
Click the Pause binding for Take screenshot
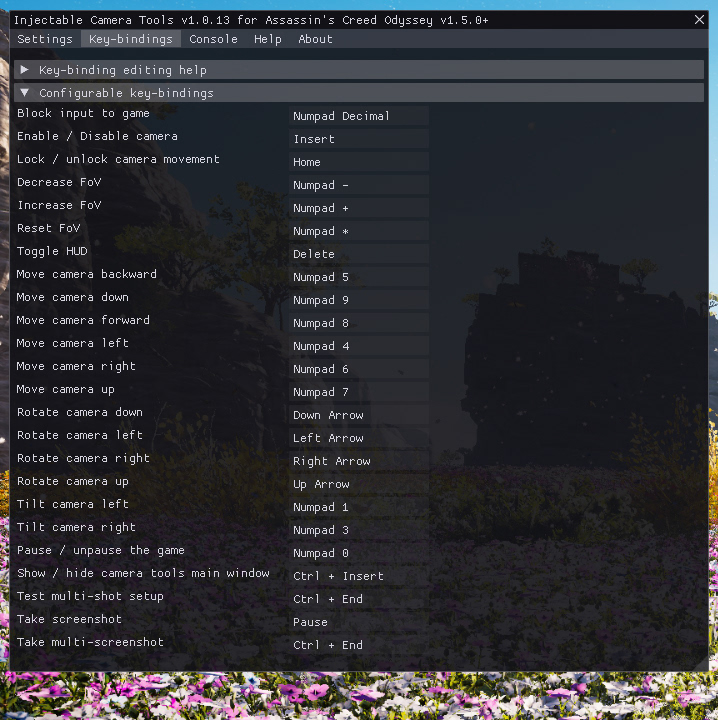pyautogui.click(x=359, y=622)
